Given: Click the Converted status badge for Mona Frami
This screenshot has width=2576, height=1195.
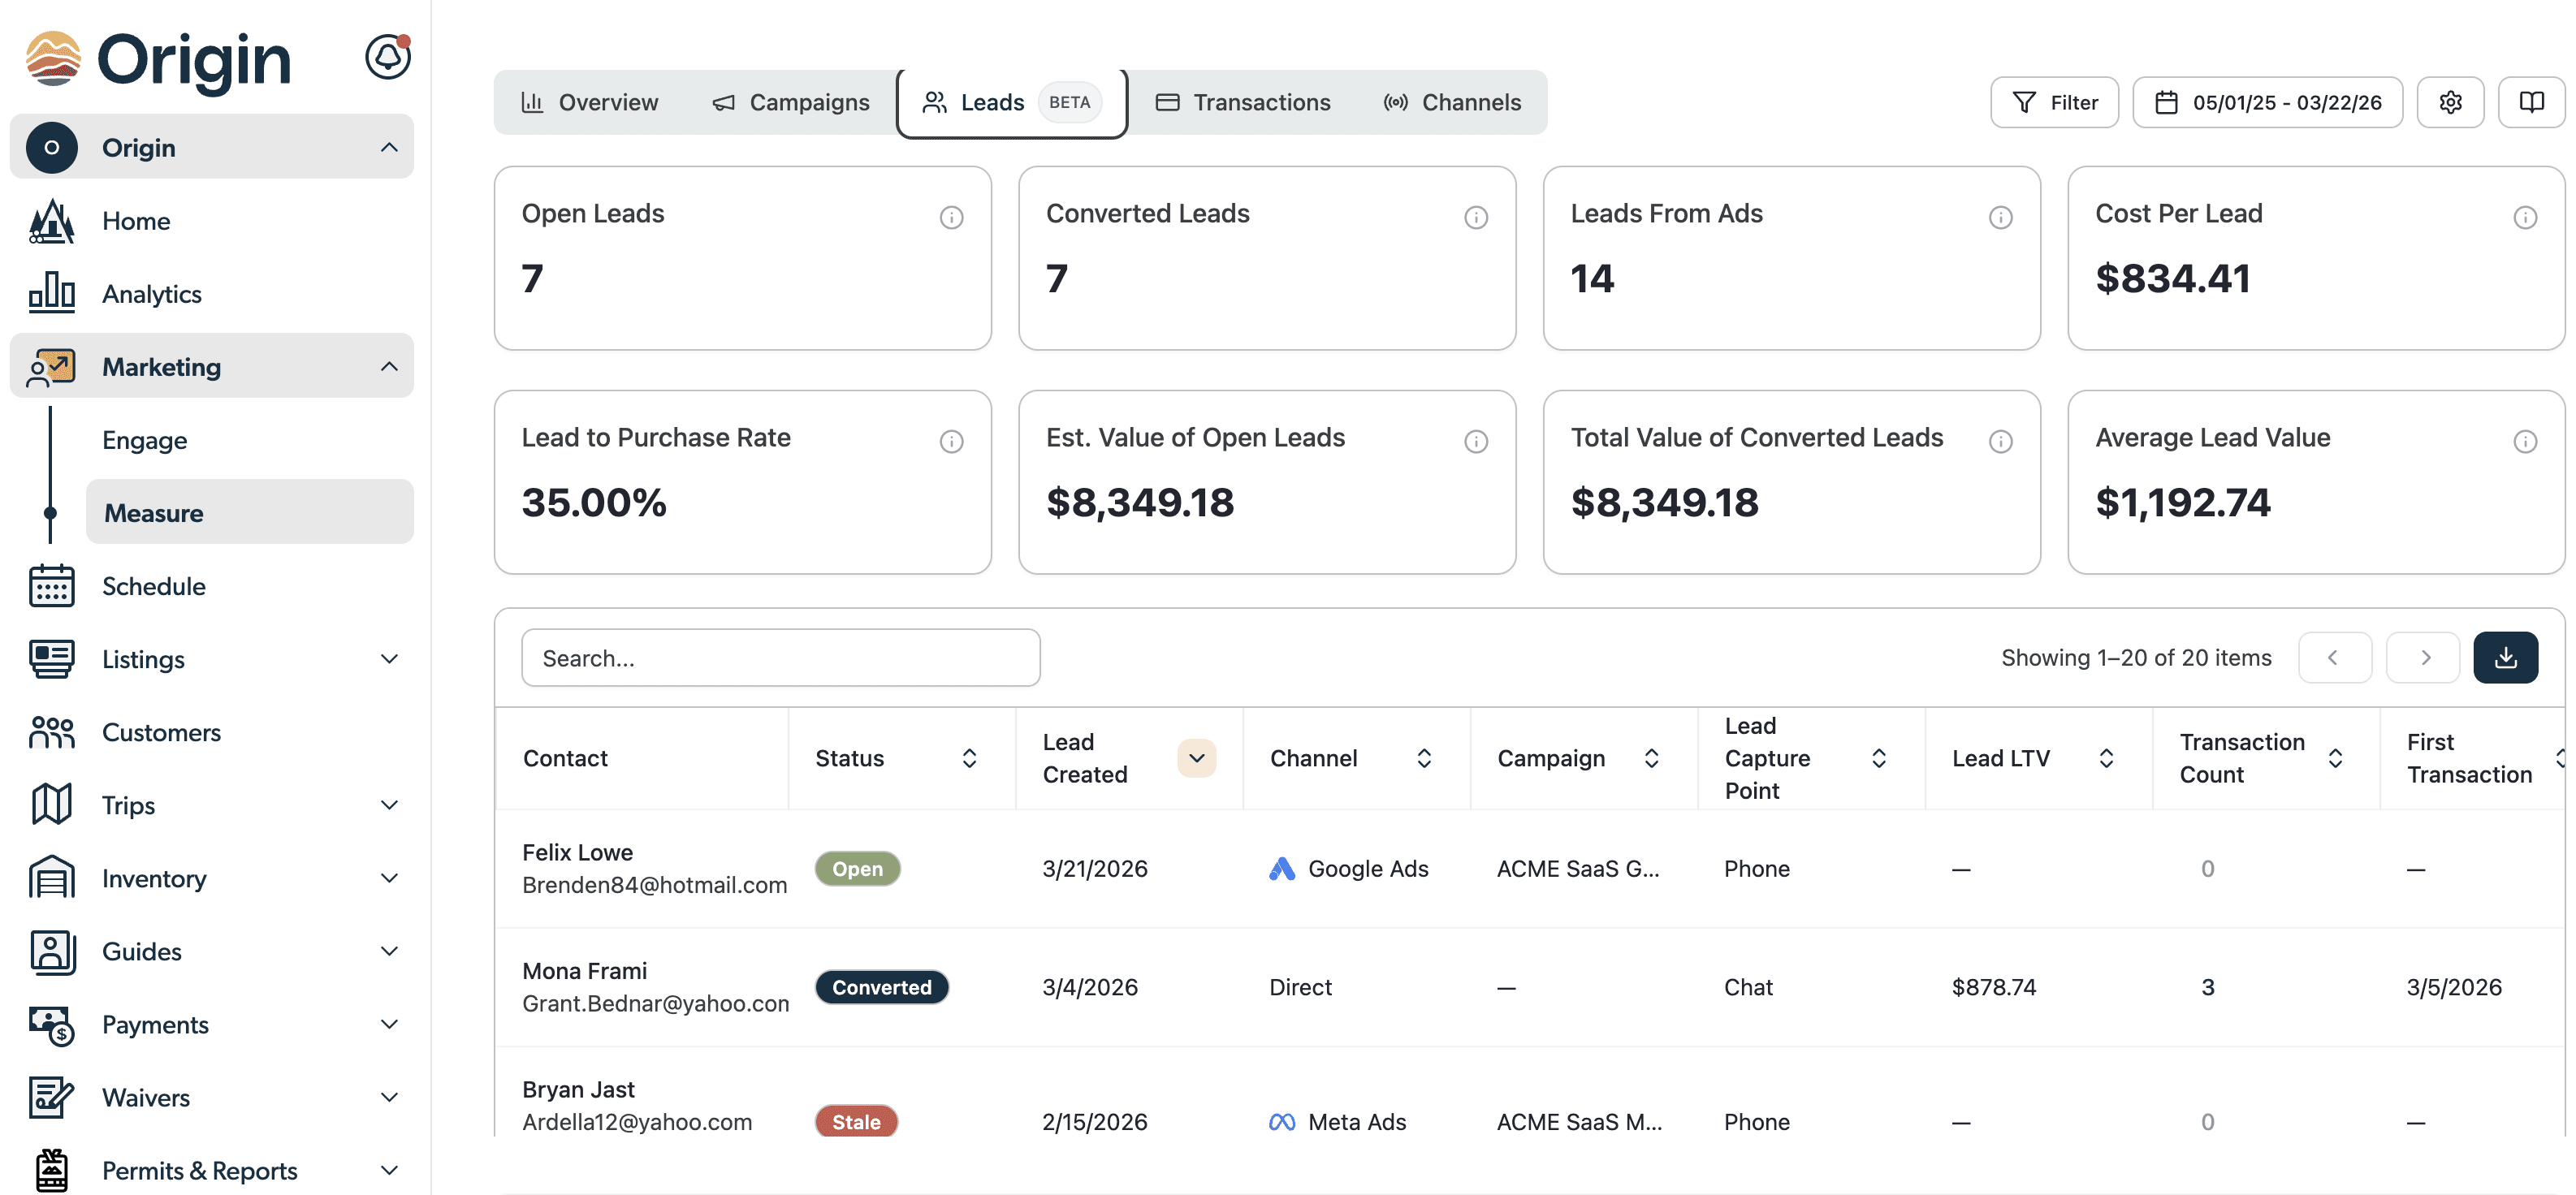Looking at the screenshot, I should pyautogui.click(x=881, y=987).
